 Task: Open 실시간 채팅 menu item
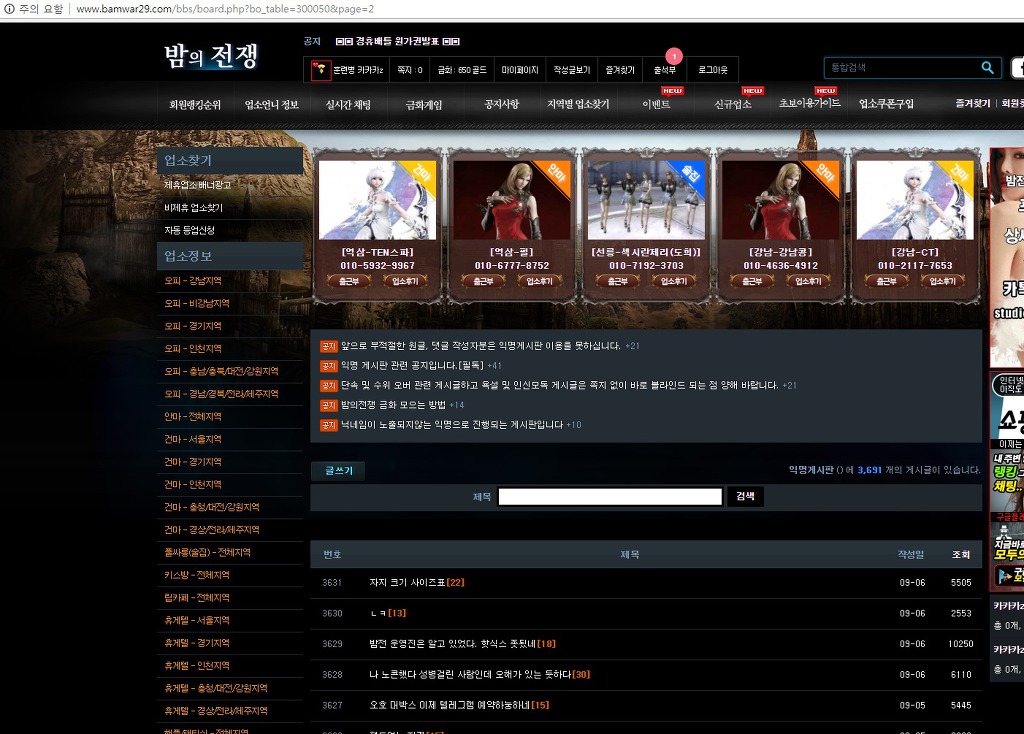click(348, 104)
